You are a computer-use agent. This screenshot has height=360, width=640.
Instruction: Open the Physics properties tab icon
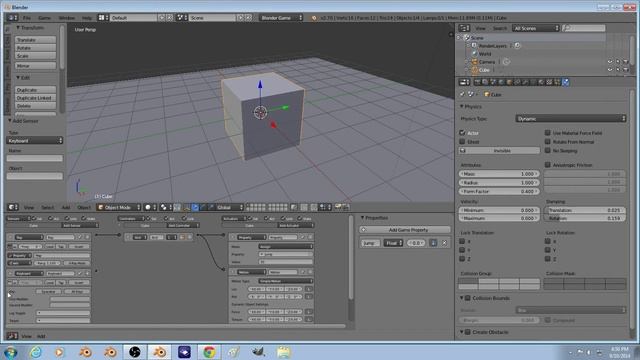(x=566, y=82)
